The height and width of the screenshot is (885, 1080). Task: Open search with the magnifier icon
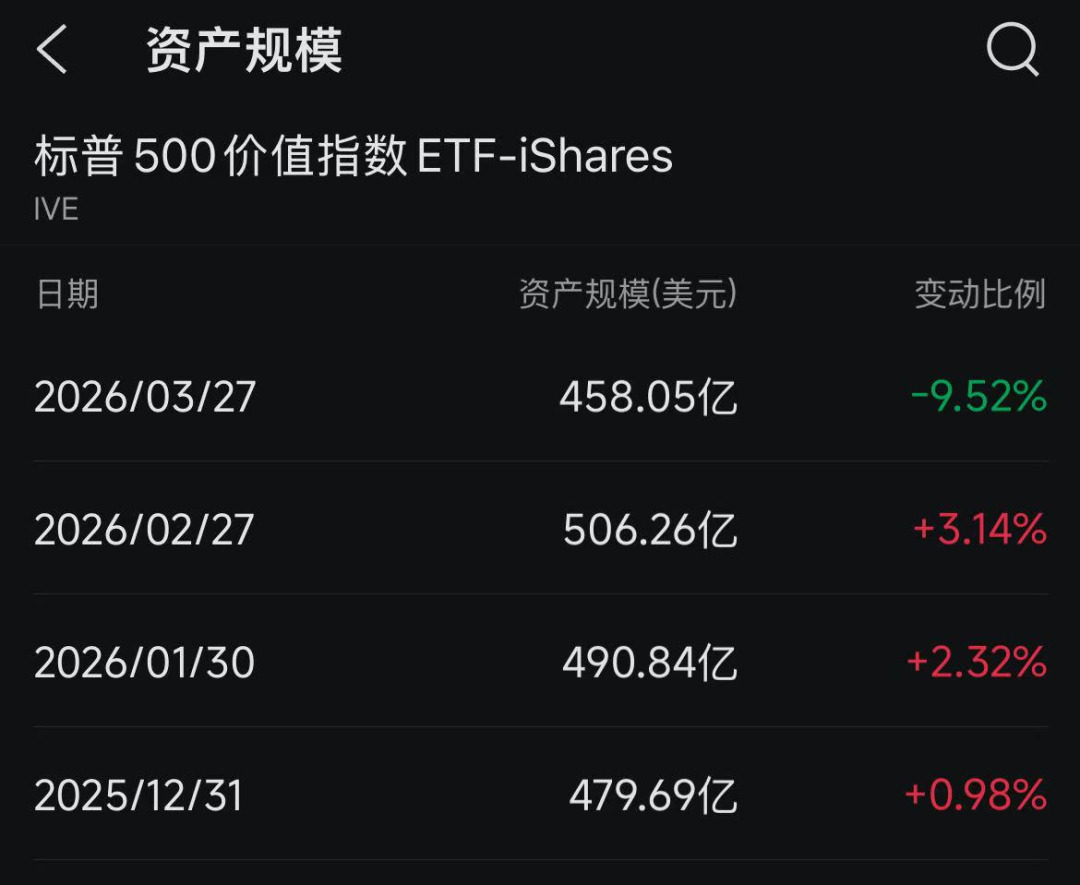[1012, 50]
